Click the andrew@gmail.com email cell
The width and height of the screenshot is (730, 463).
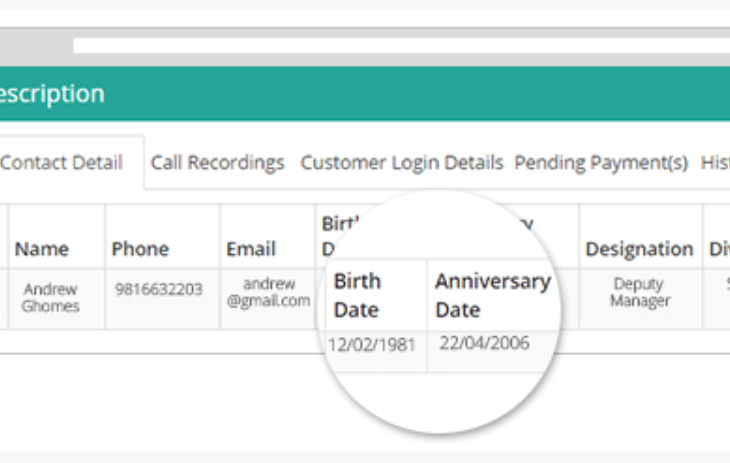coord(268,293)
